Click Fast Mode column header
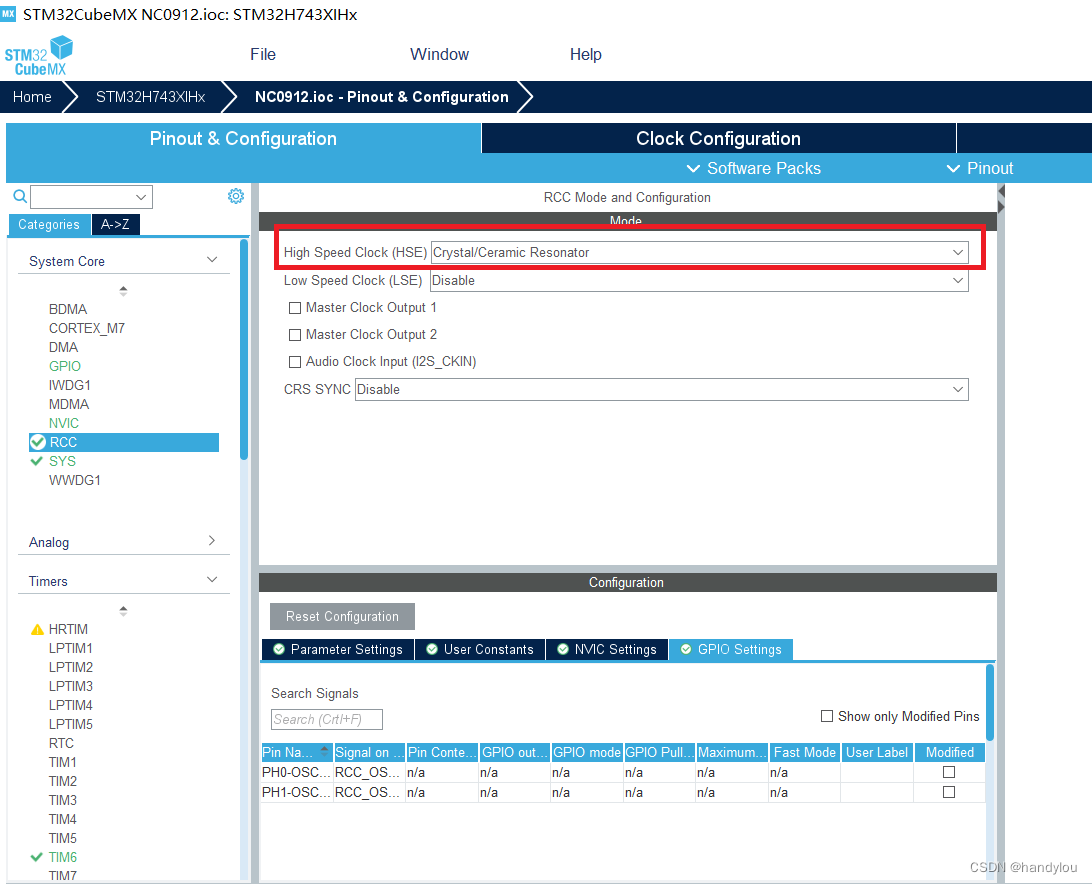Image resolution: width=1092 pixels, height=884 pixels. 804,752
